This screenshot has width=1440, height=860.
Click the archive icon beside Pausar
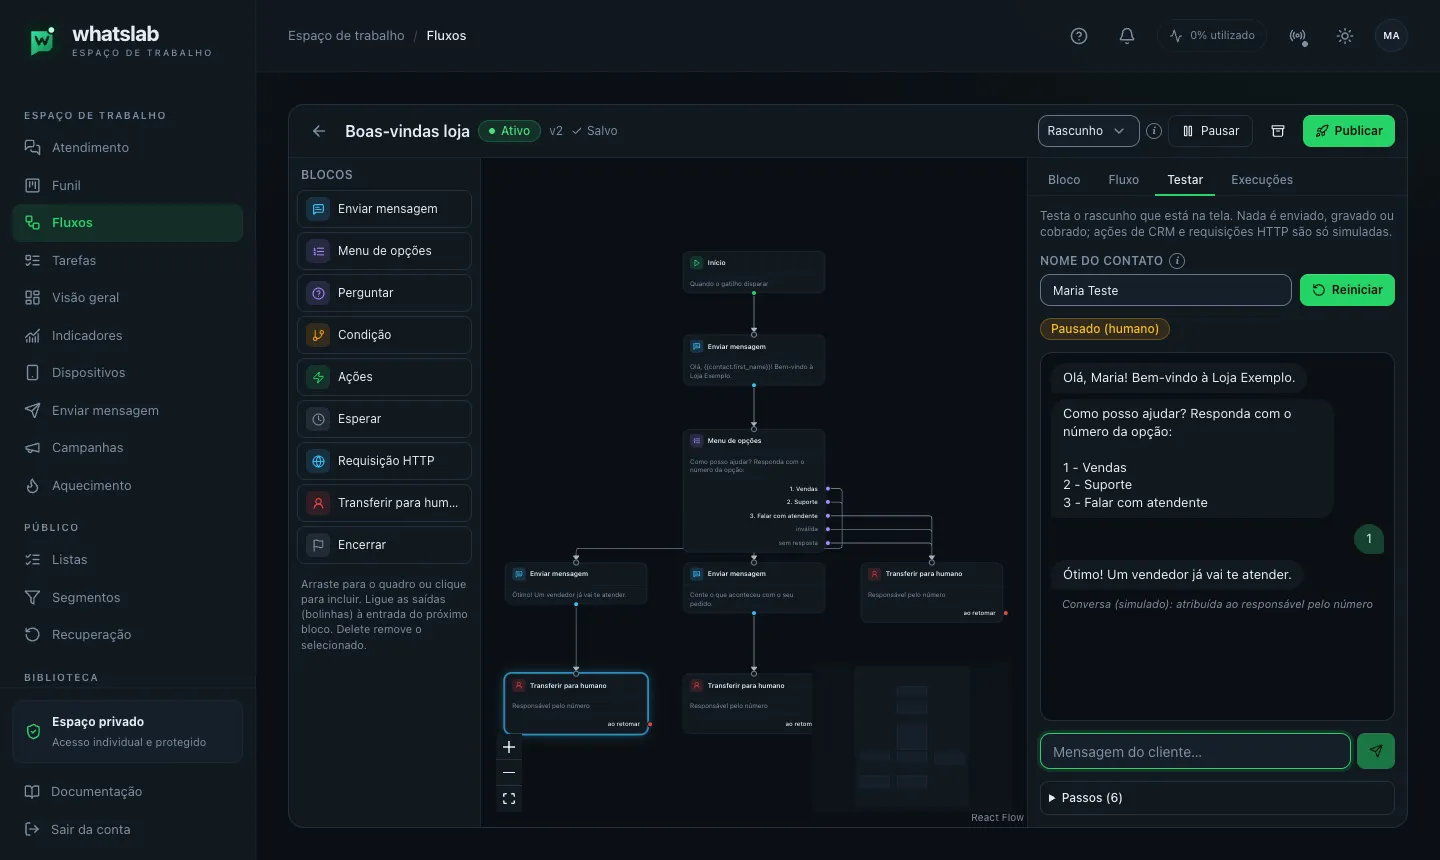(x=1277, y=131)
